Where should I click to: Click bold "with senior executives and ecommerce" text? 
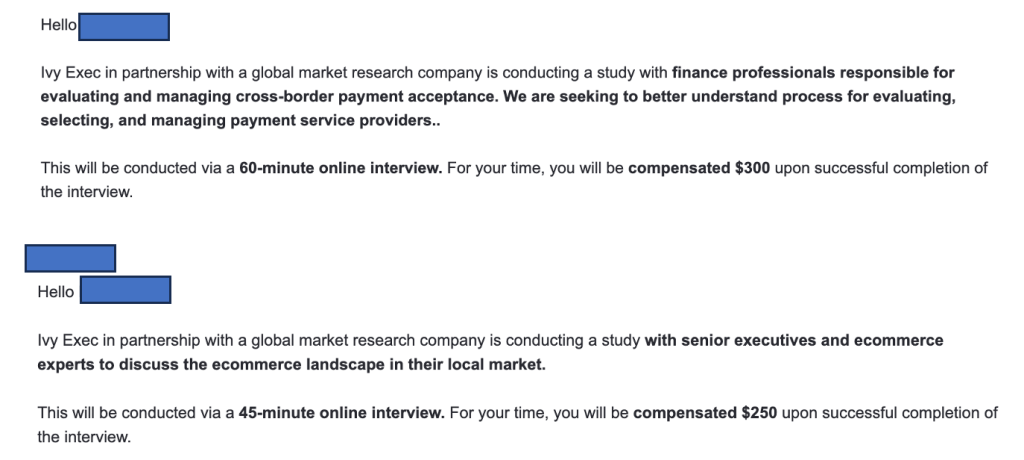pyautogui.click(x=794, y=340)
